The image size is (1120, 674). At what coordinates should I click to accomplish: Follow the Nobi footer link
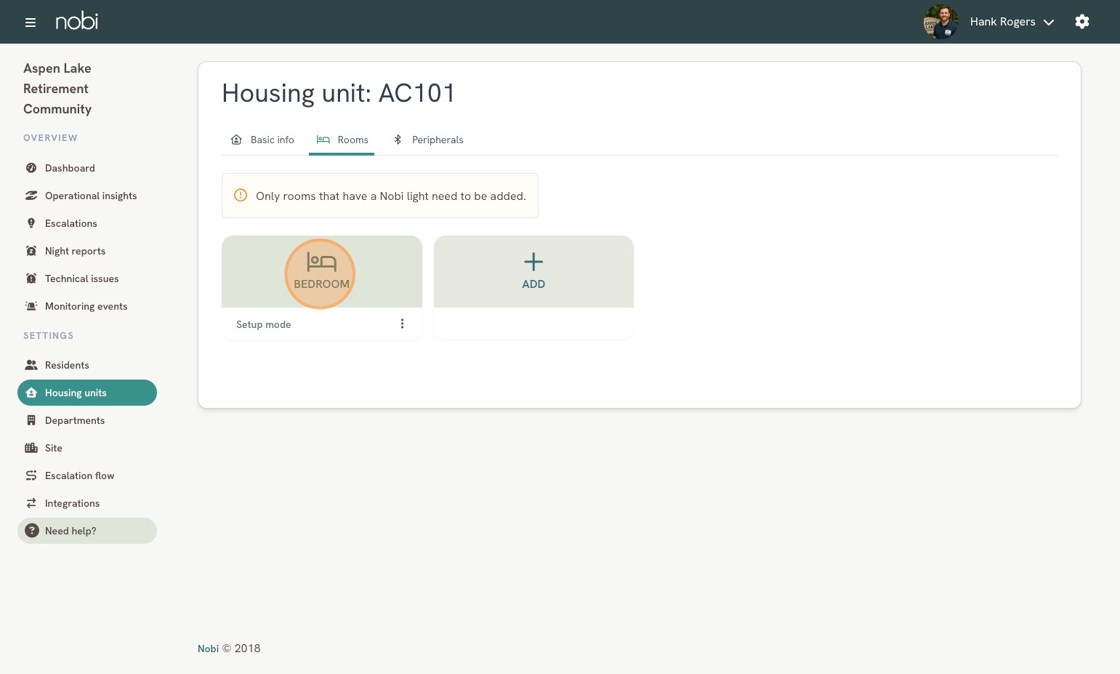click(208, 648)
